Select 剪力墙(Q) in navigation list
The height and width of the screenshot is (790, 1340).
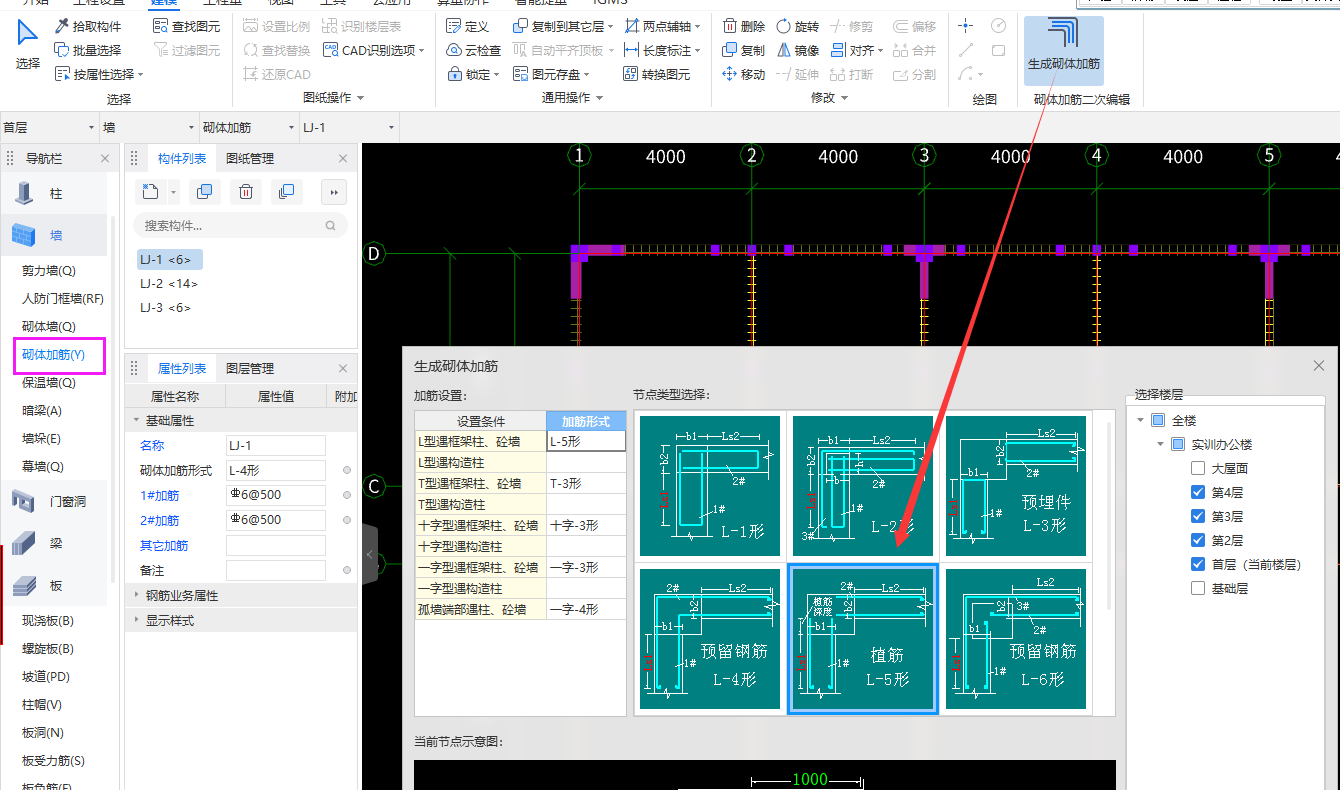[49, 271]
